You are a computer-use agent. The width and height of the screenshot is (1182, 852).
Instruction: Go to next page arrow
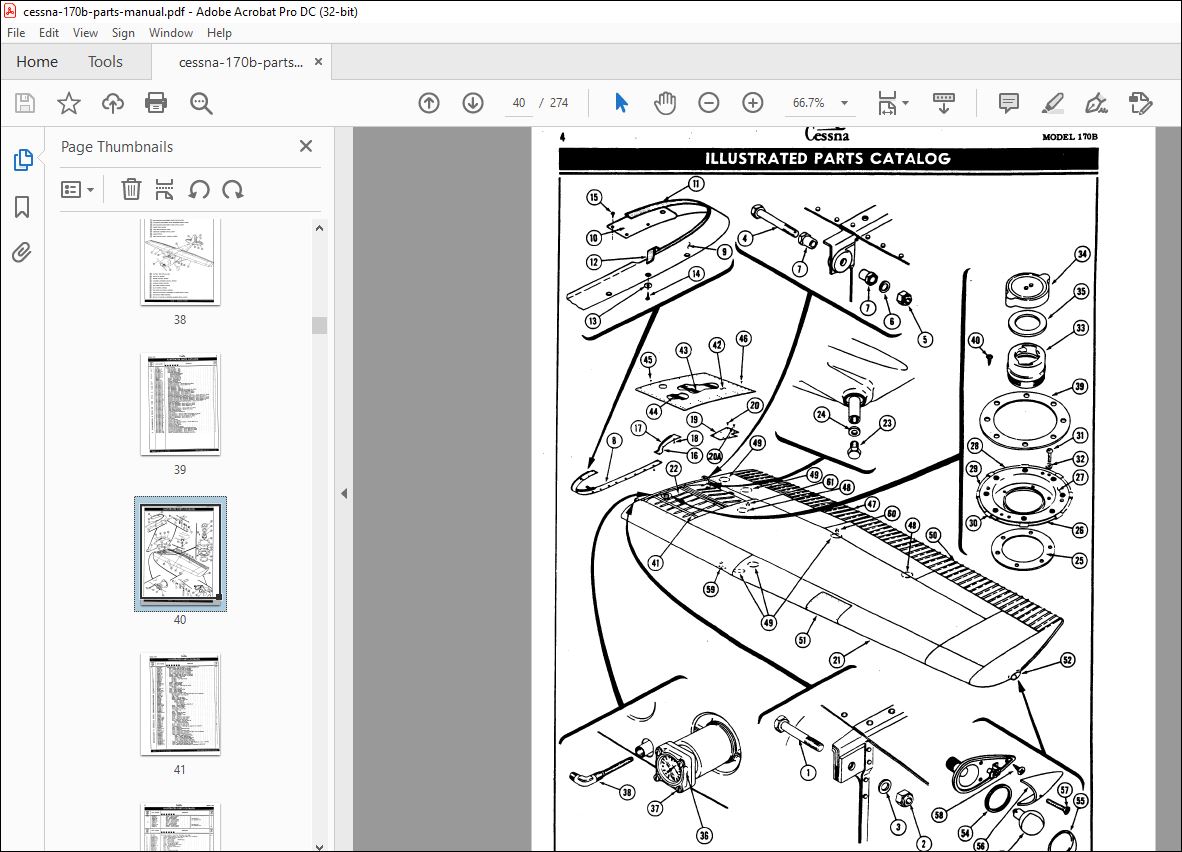(x=473, y=103)
